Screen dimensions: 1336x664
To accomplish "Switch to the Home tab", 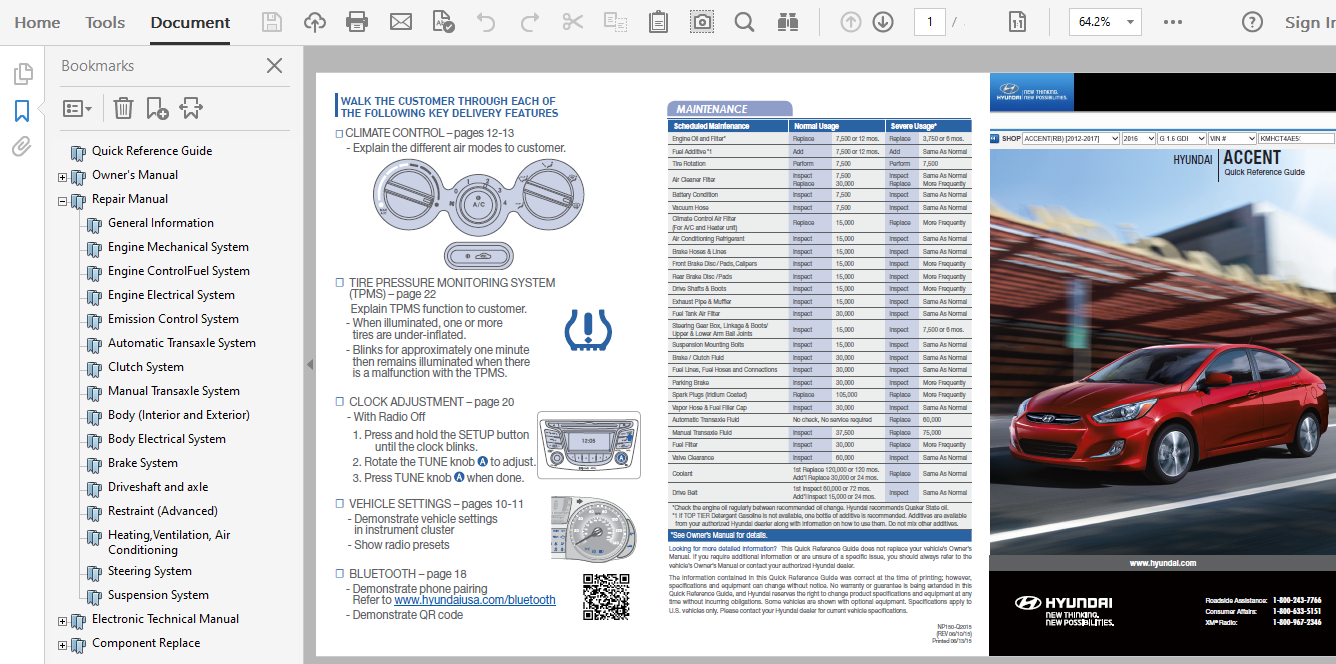I will click(37, 22).
